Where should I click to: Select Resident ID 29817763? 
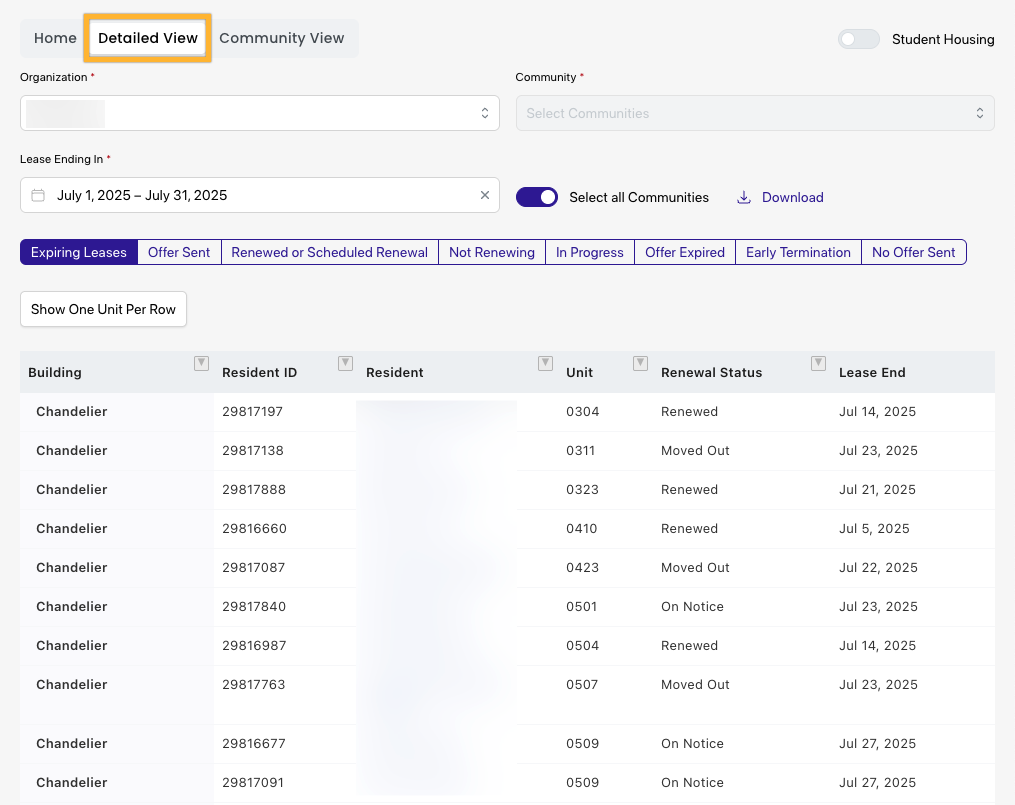[x=254, y=685]
